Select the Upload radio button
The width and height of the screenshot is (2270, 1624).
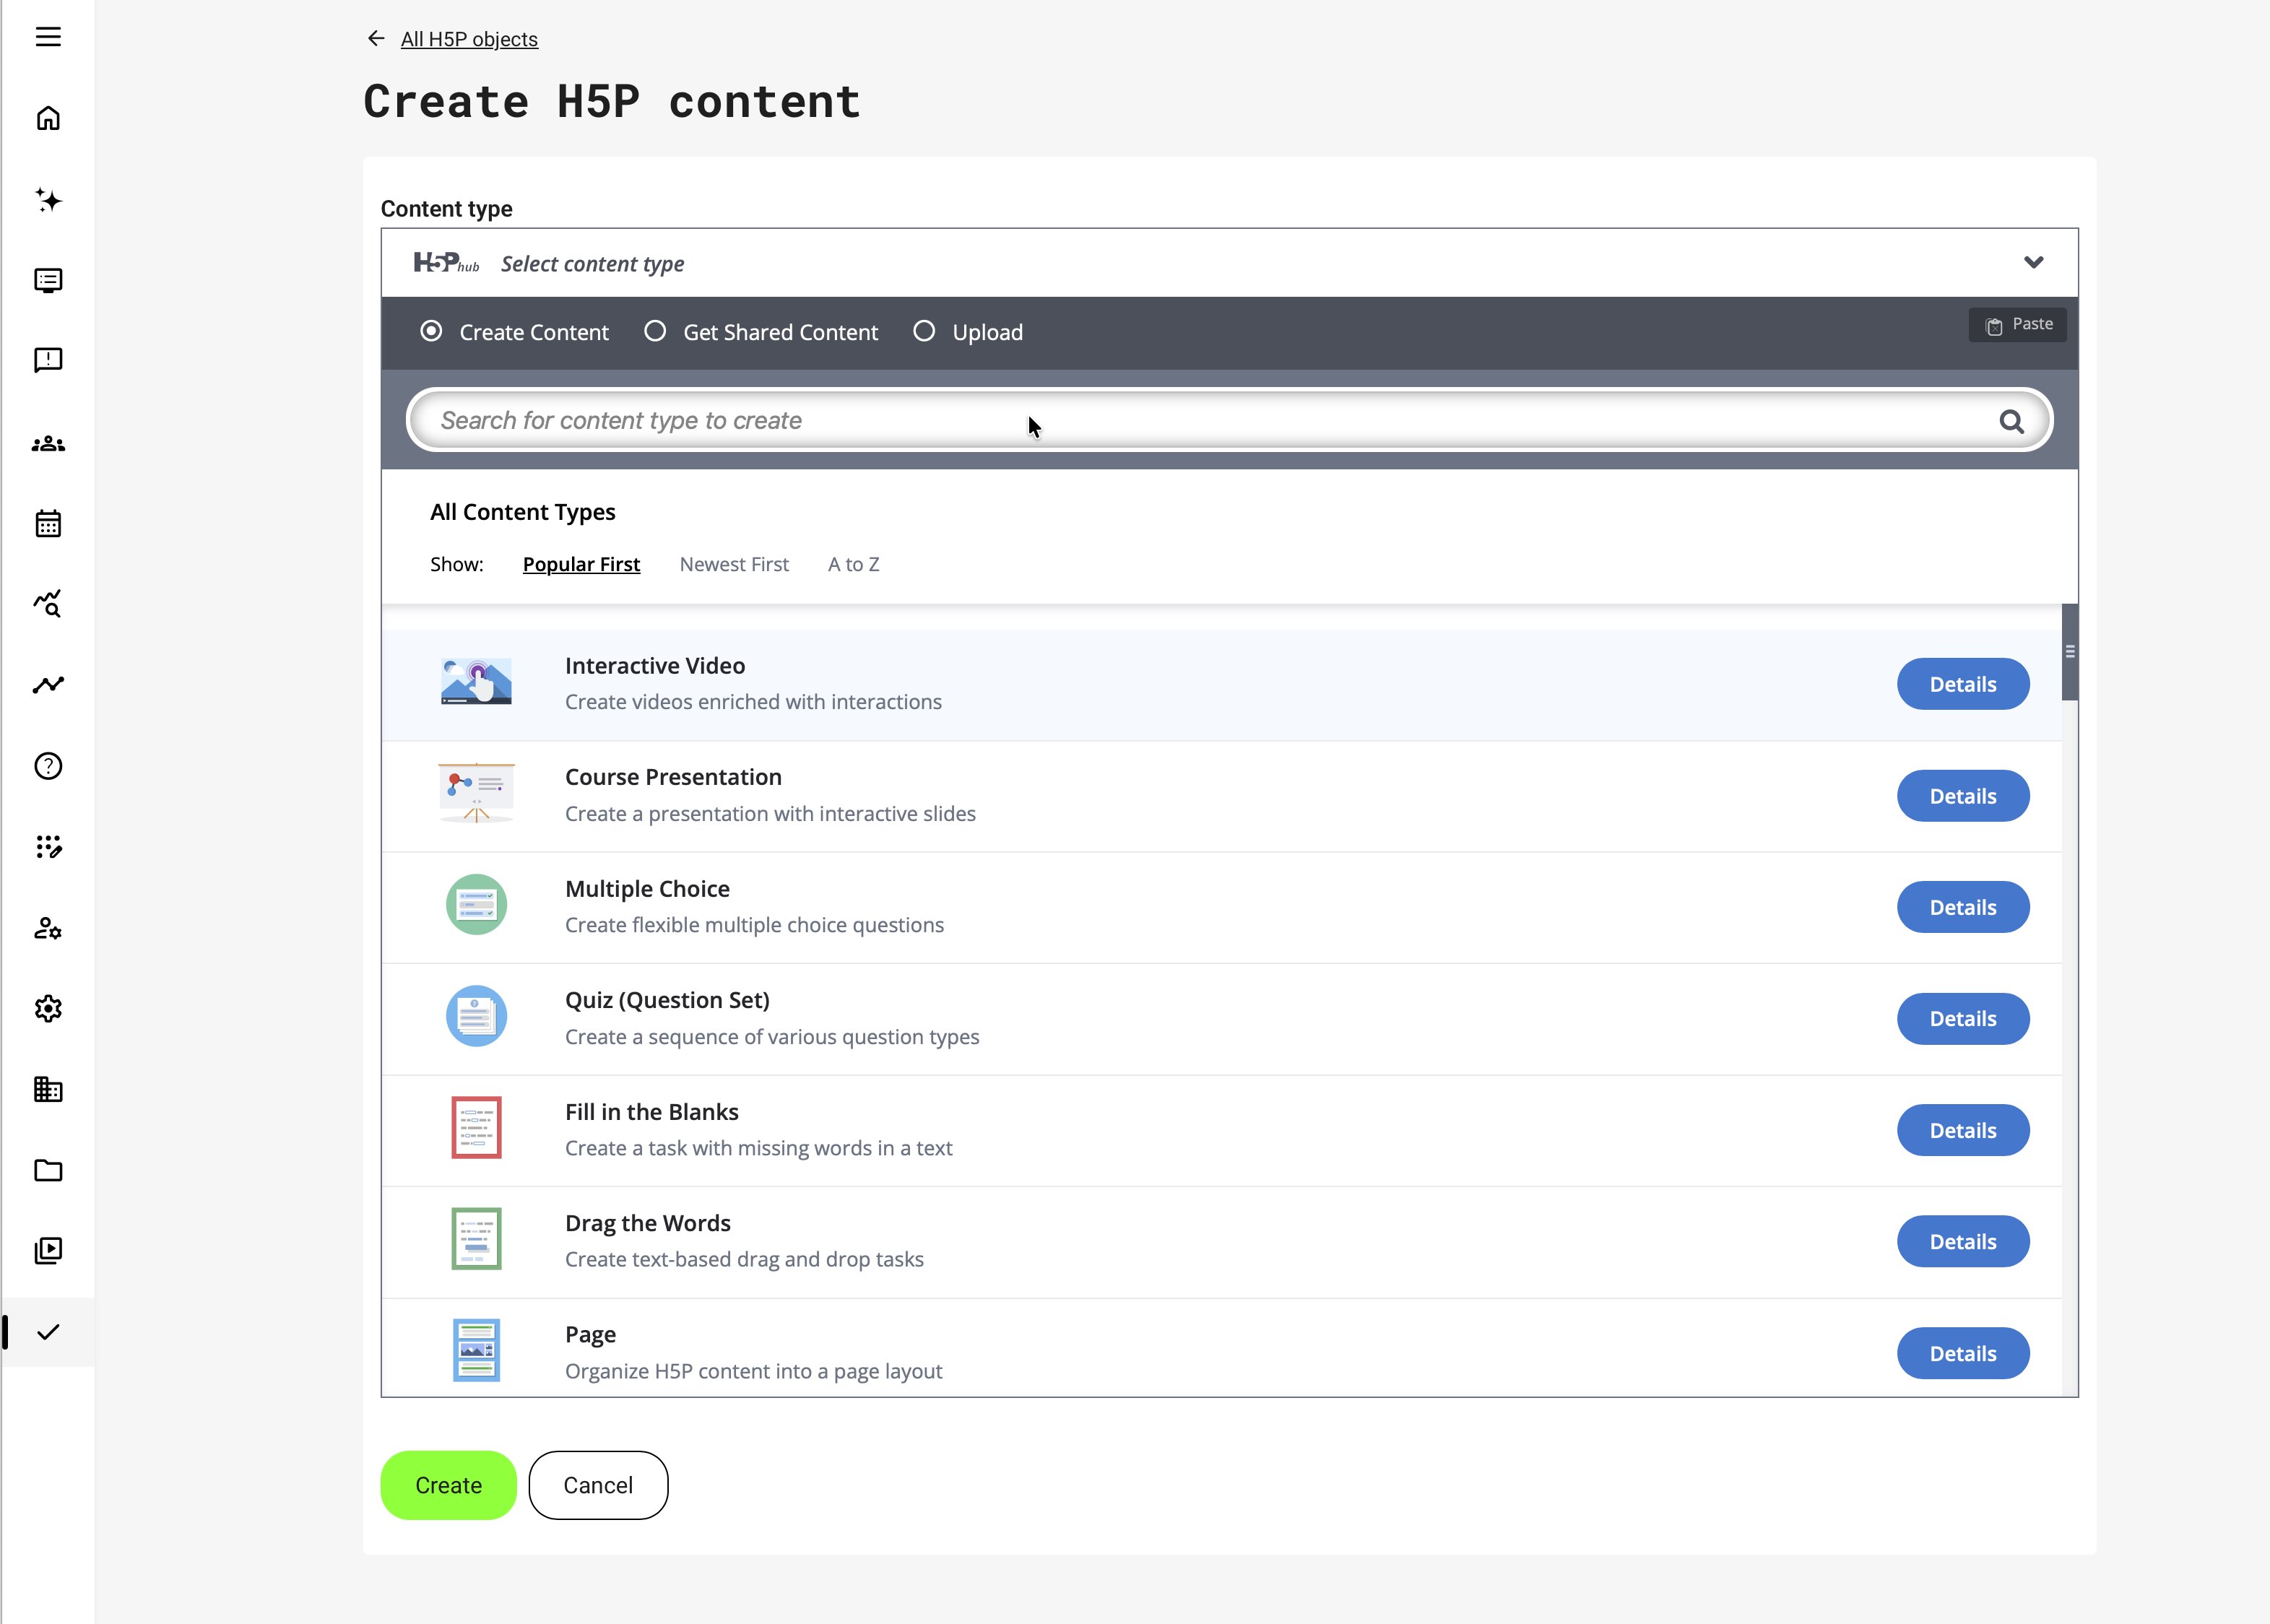point(924,331)
